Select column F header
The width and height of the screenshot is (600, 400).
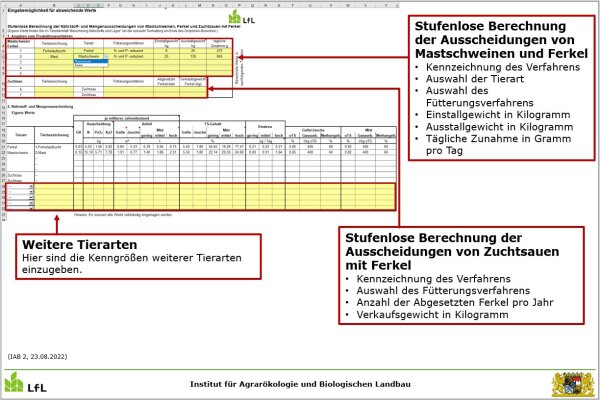(x=108, y=5)
